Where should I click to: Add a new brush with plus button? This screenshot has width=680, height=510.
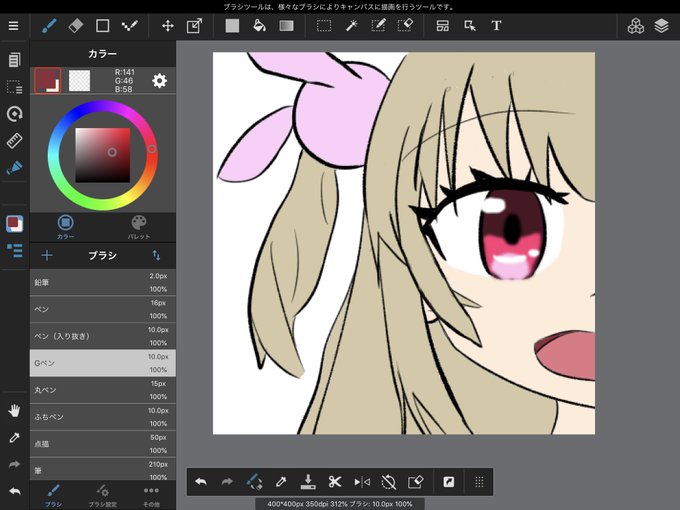click(x=47, y=255)
